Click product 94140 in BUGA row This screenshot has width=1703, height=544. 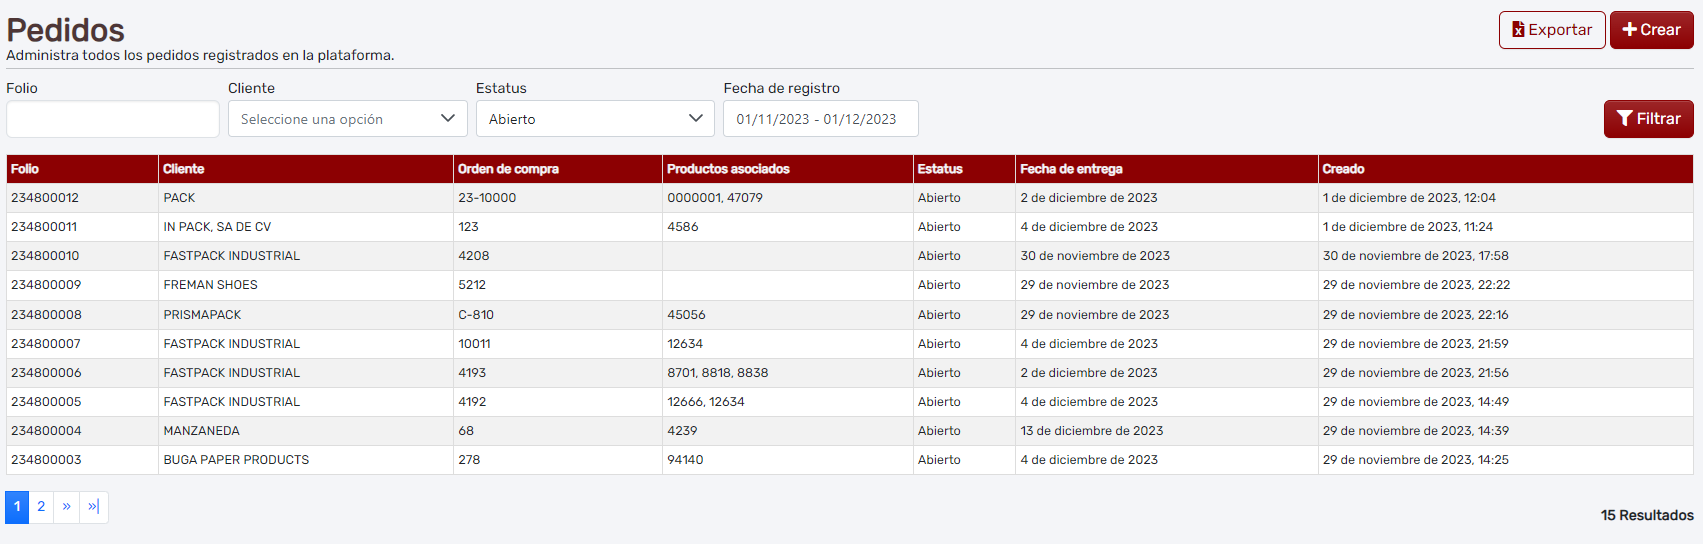(x=685, y=460)
